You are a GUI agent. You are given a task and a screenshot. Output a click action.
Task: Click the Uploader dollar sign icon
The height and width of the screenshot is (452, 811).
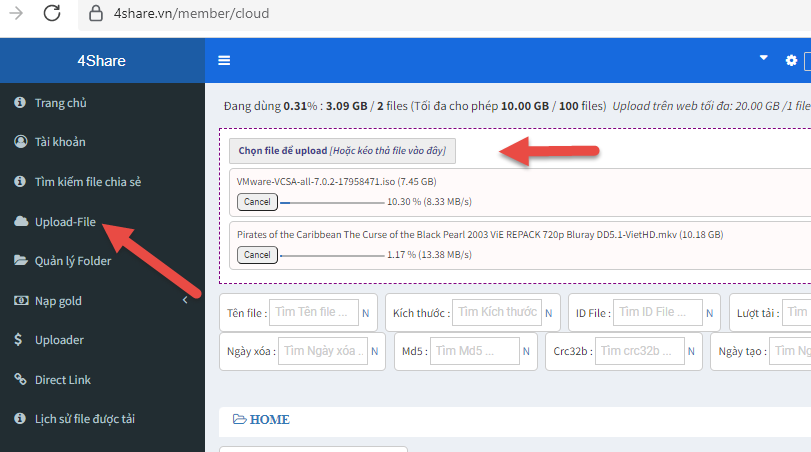20,340
